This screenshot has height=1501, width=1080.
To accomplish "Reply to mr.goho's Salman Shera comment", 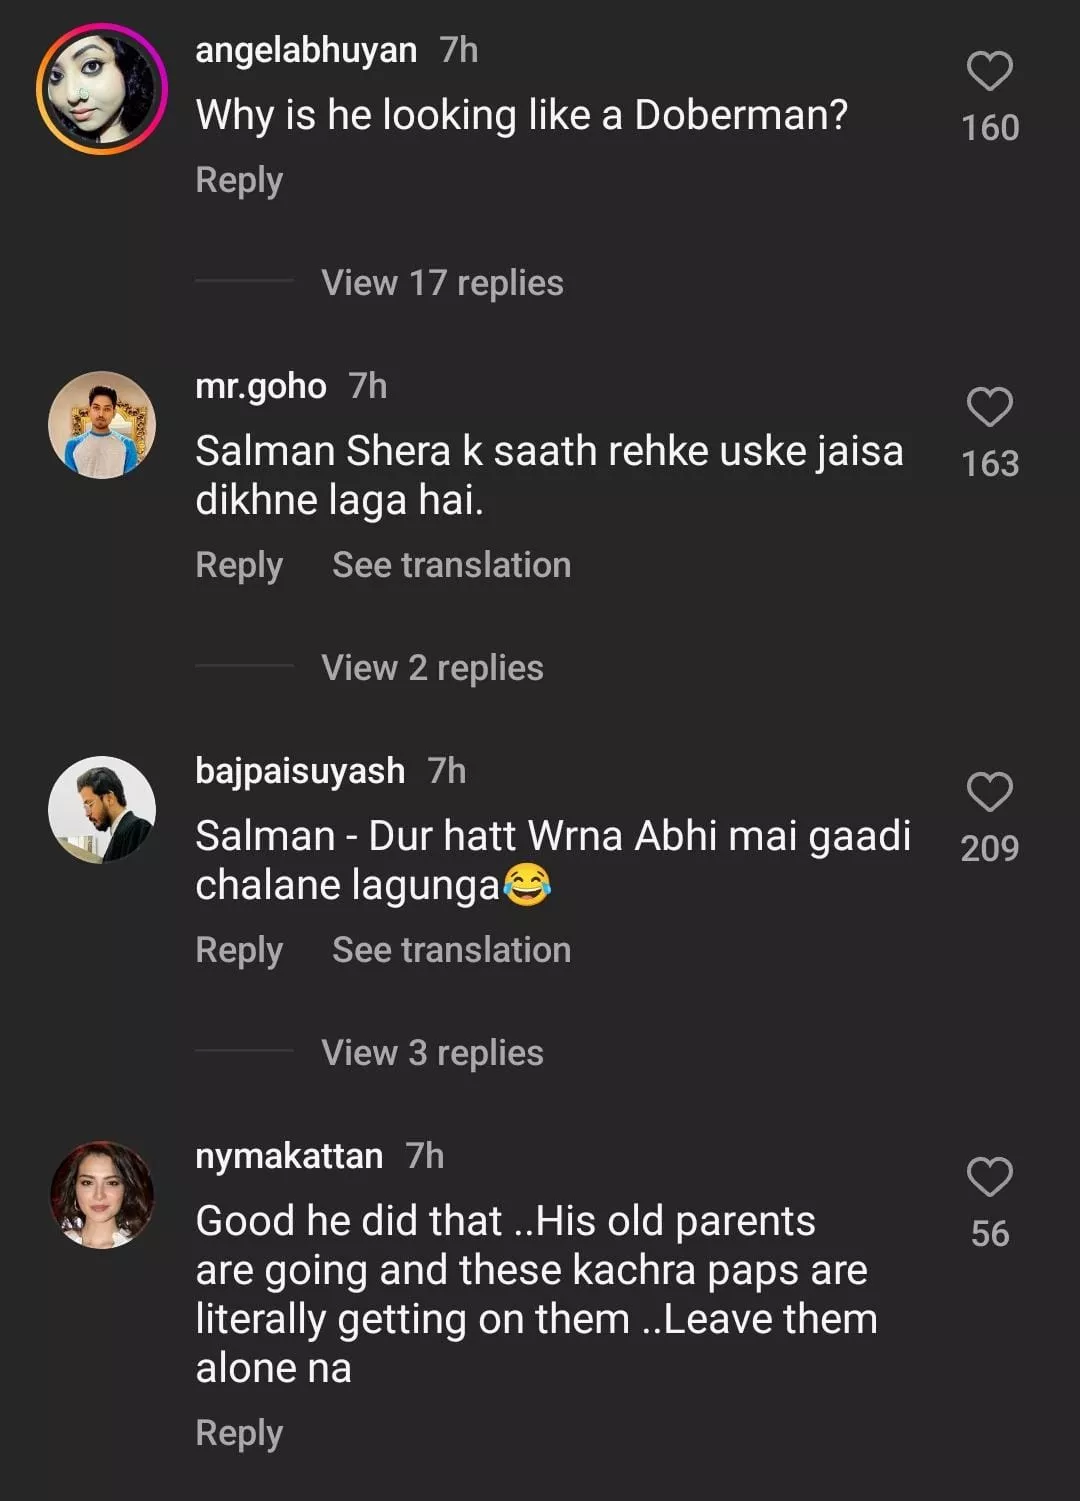I will [239, 566].
